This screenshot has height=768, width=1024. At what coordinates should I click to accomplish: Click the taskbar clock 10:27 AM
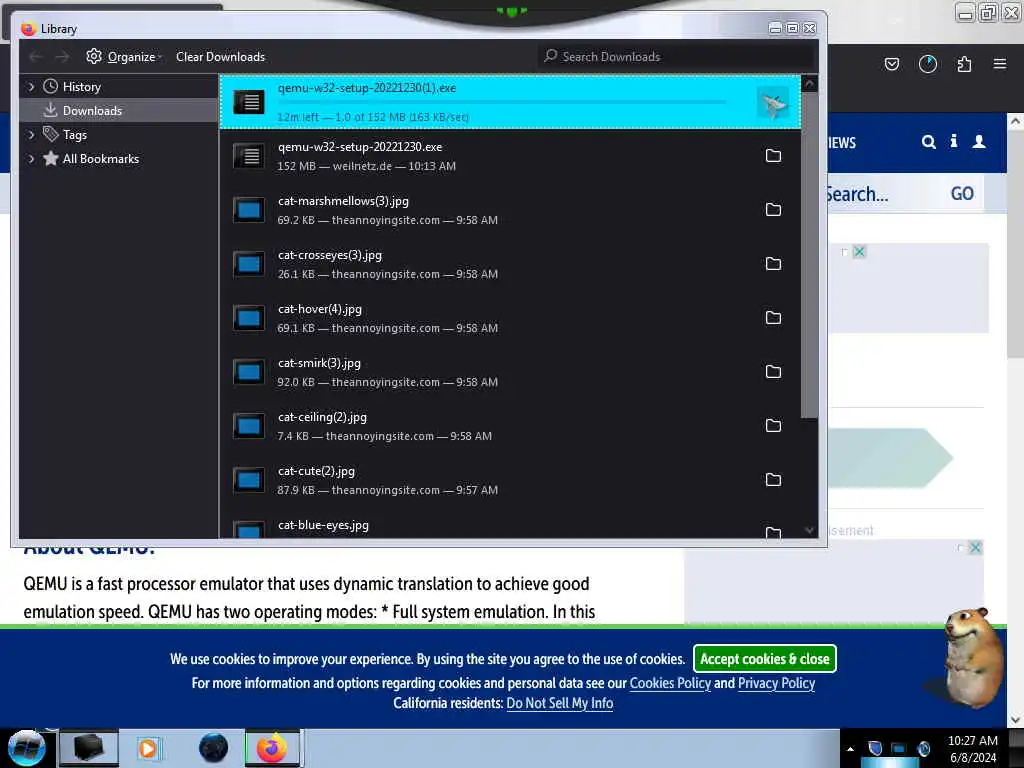pos(972,741)
